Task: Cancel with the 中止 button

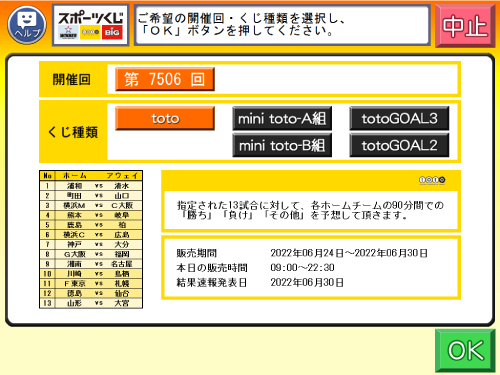Action: coord(465,26)
